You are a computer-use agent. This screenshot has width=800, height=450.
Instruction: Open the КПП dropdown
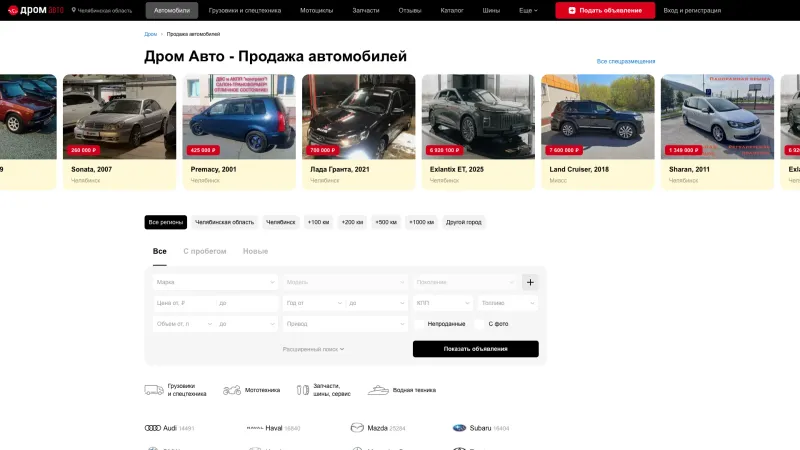443,303
